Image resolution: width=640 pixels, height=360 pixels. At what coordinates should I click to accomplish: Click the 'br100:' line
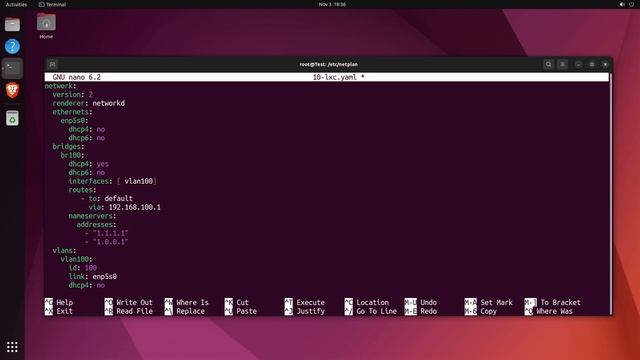[72, 155]
